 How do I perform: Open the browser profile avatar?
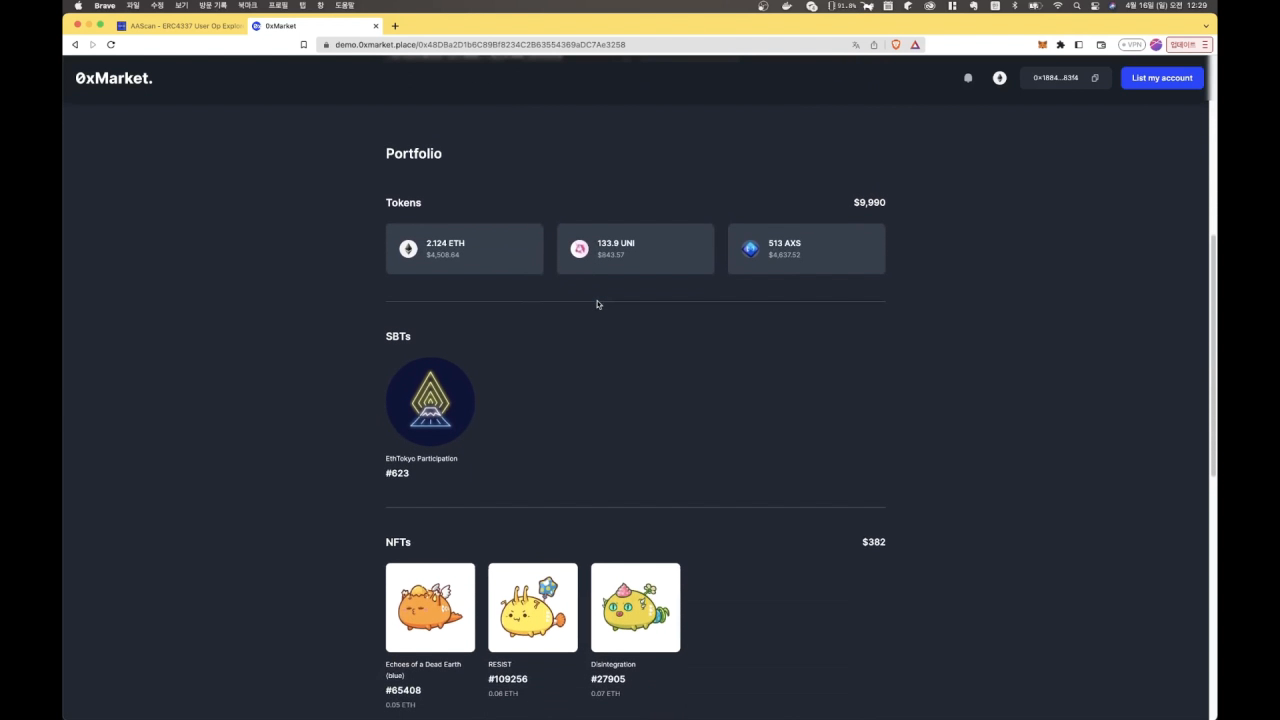click(x=1156, y=44)
